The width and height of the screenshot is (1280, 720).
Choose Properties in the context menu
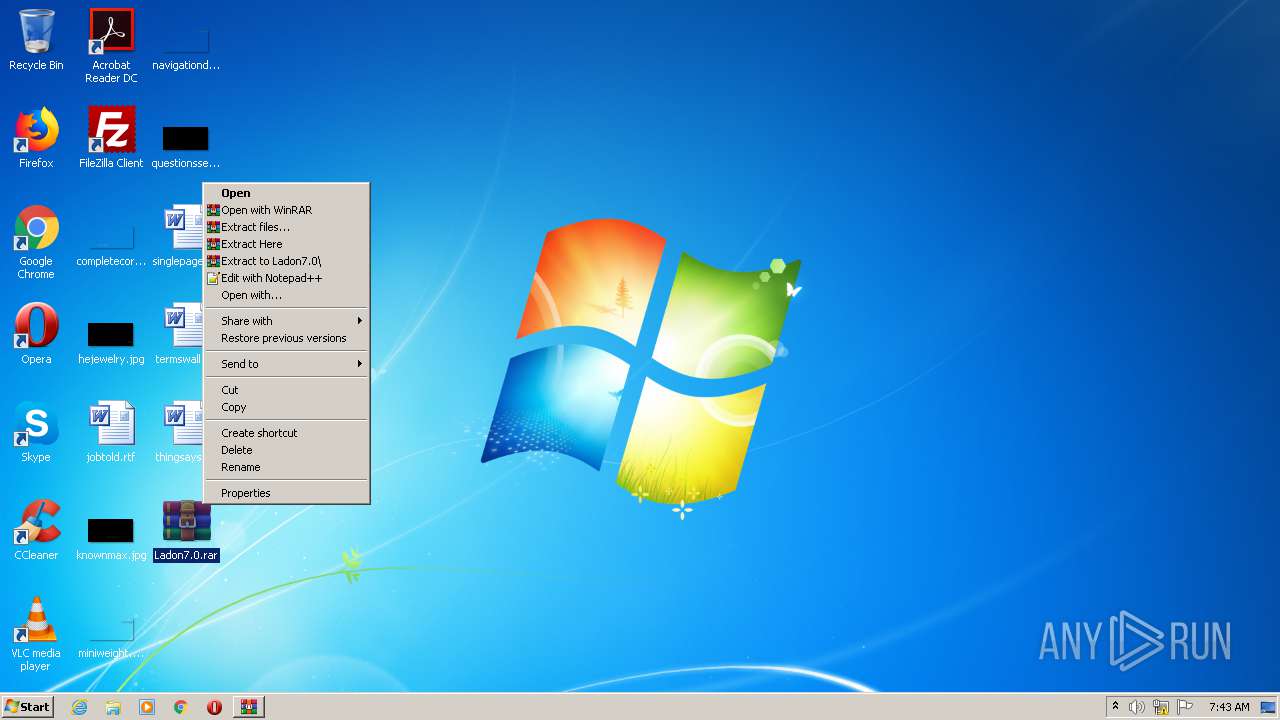(287, 493)
